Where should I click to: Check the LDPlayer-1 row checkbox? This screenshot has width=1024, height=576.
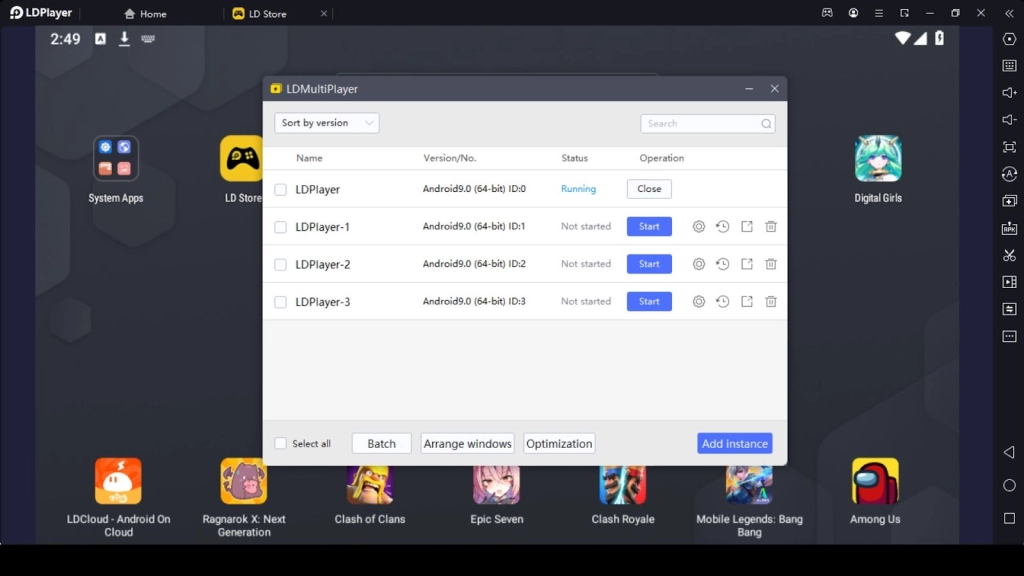pos(280,227)
